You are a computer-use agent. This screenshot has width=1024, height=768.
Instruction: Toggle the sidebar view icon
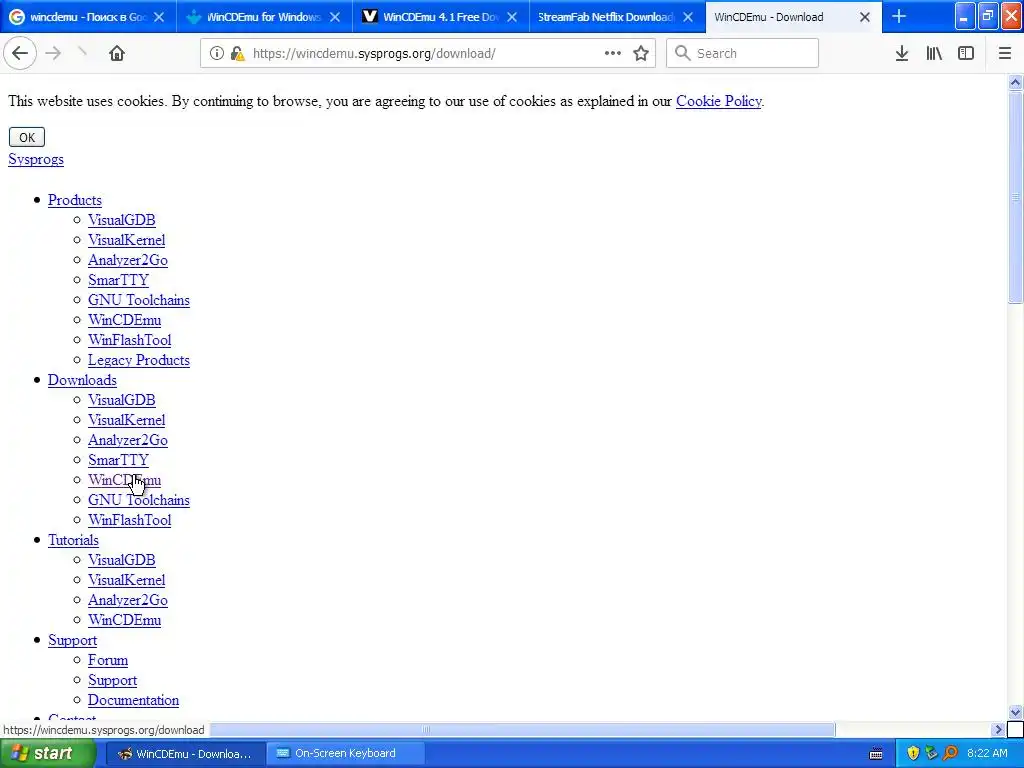pyautogui.click(x=966, y=53)
